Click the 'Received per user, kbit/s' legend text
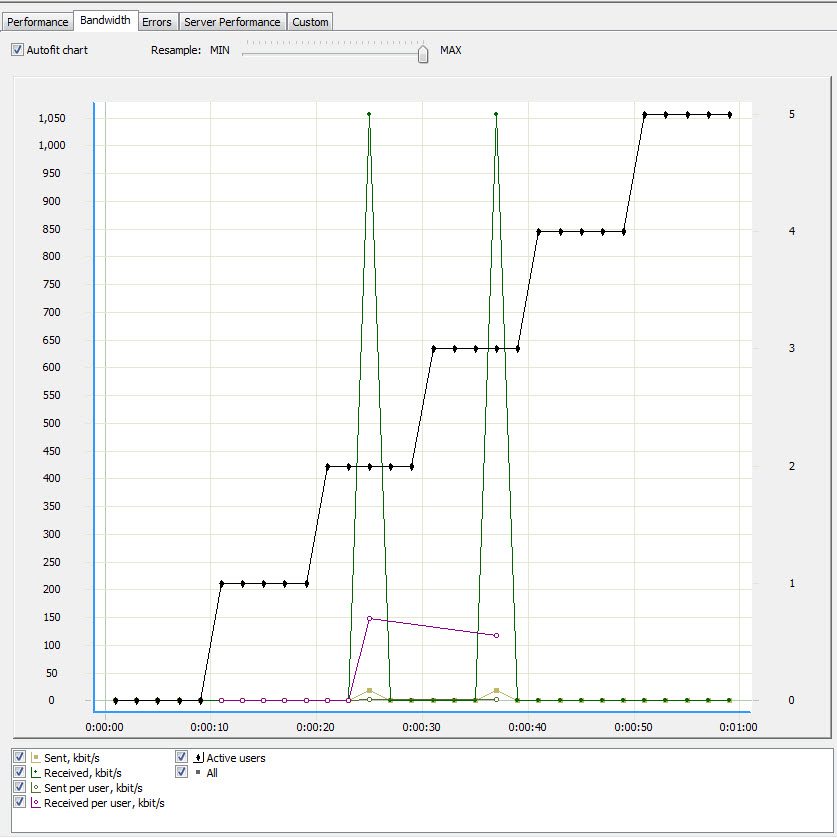The image size is (837, 838). pyautogui.click(x=104, y=803)
